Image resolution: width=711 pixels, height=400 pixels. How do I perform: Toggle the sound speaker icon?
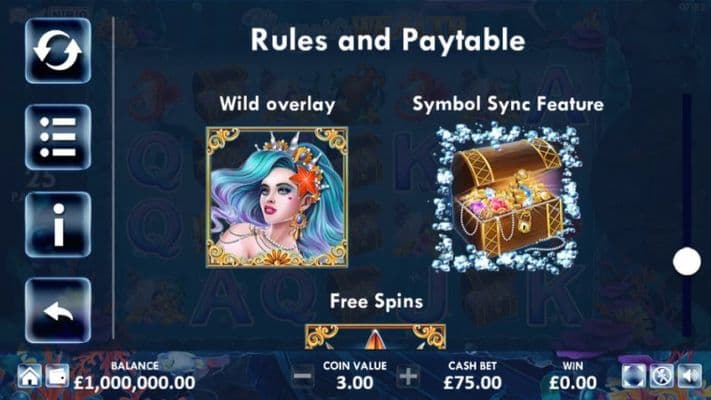(x=690, y=376)
